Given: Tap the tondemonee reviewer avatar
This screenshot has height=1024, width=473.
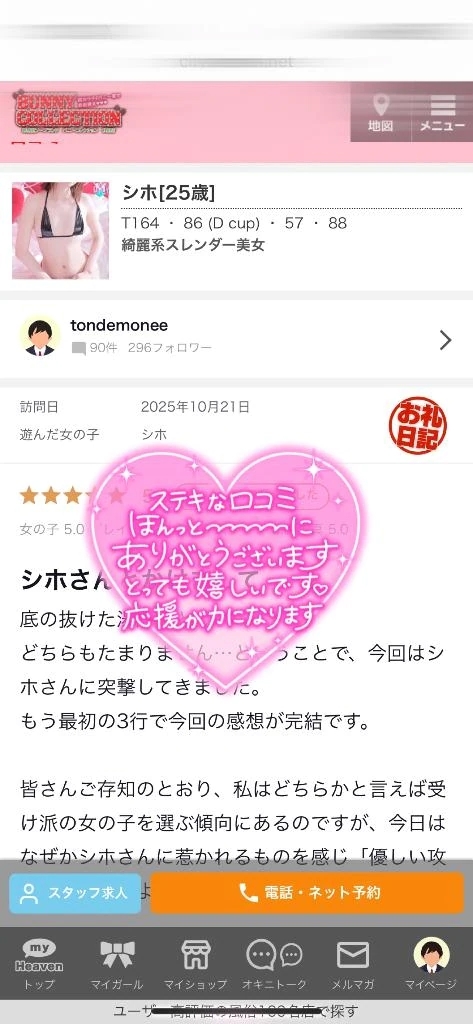Looking at the screenshot, I should 40,338.
